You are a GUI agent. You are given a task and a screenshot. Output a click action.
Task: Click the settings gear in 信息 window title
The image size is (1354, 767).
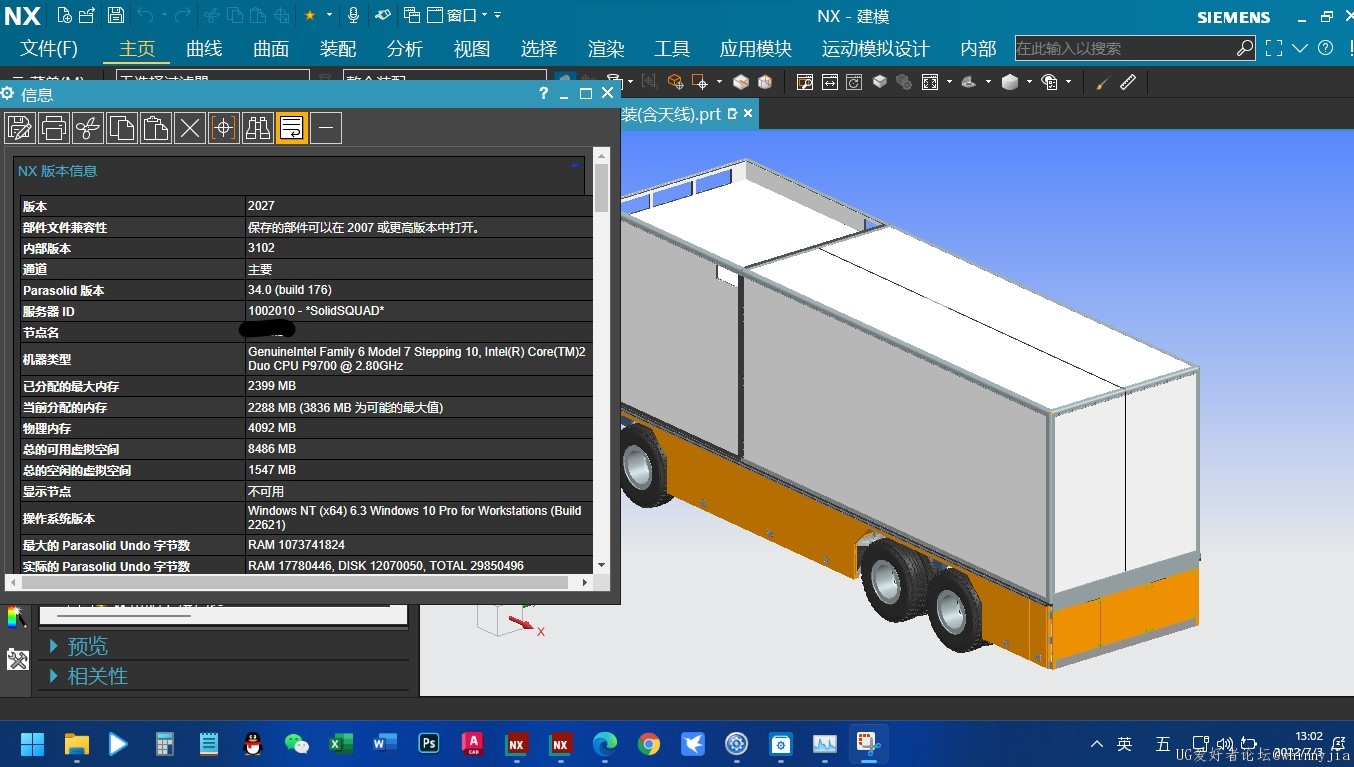(x=8, y=94)
